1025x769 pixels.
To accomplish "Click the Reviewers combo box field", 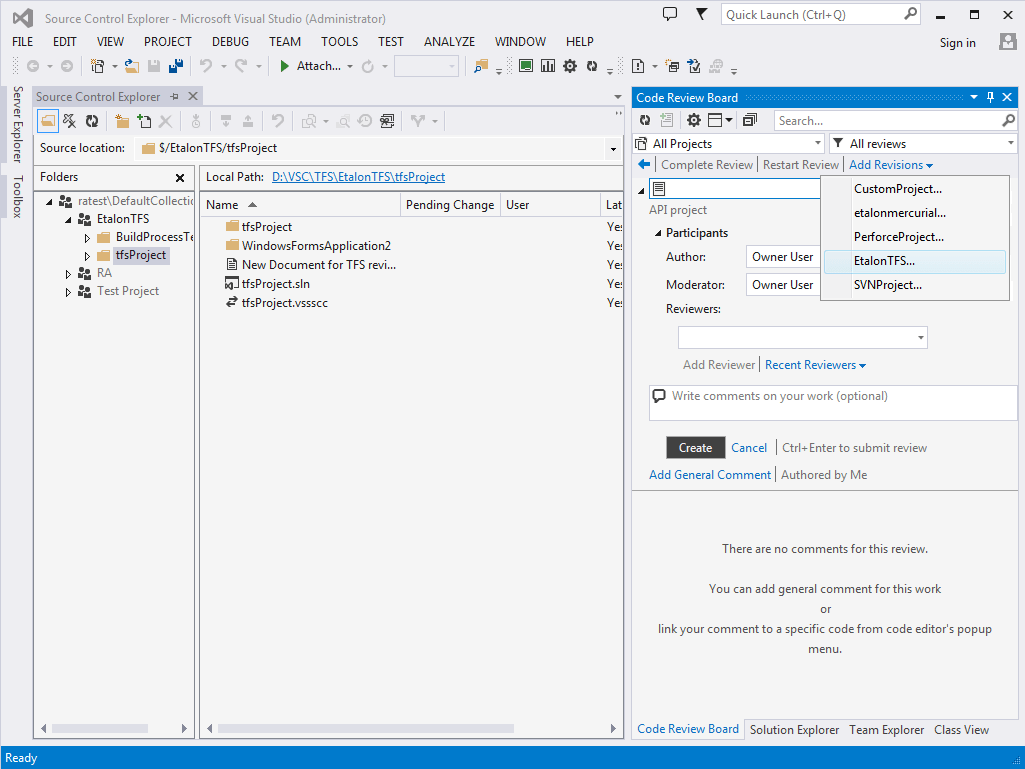I will [798, 337].
